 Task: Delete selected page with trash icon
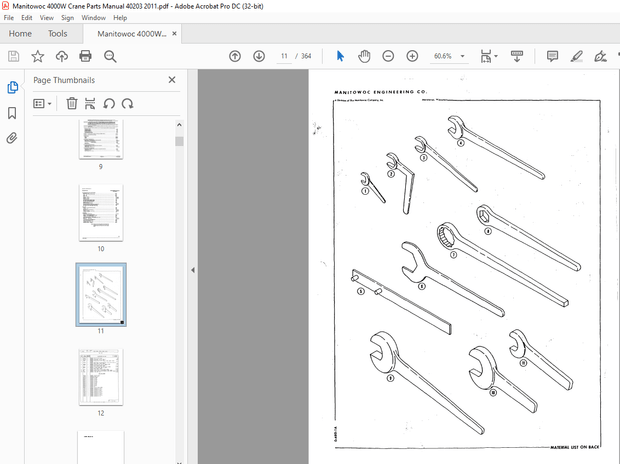pos(72,104)
